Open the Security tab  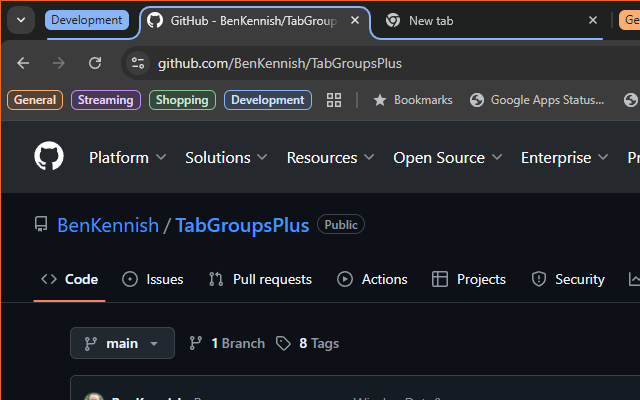pos(568,280)
